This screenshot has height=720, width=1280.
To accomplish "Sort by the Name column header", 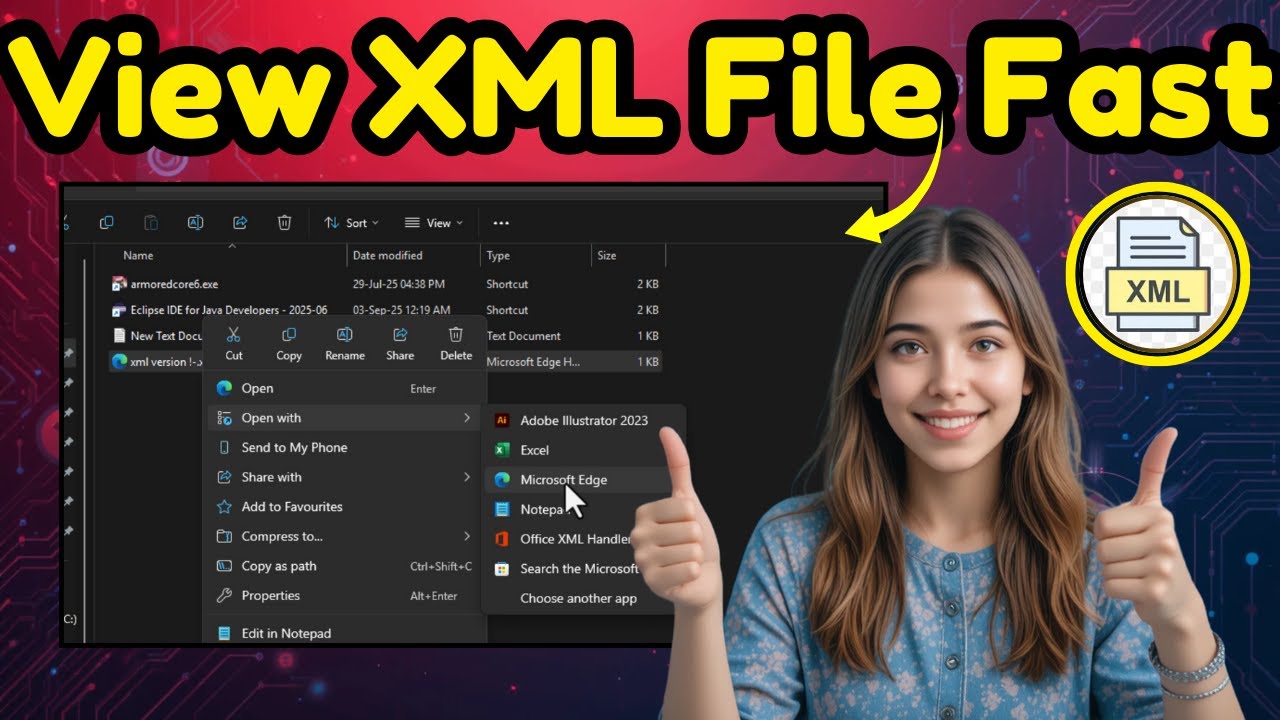I will click(x=138, y=256).
